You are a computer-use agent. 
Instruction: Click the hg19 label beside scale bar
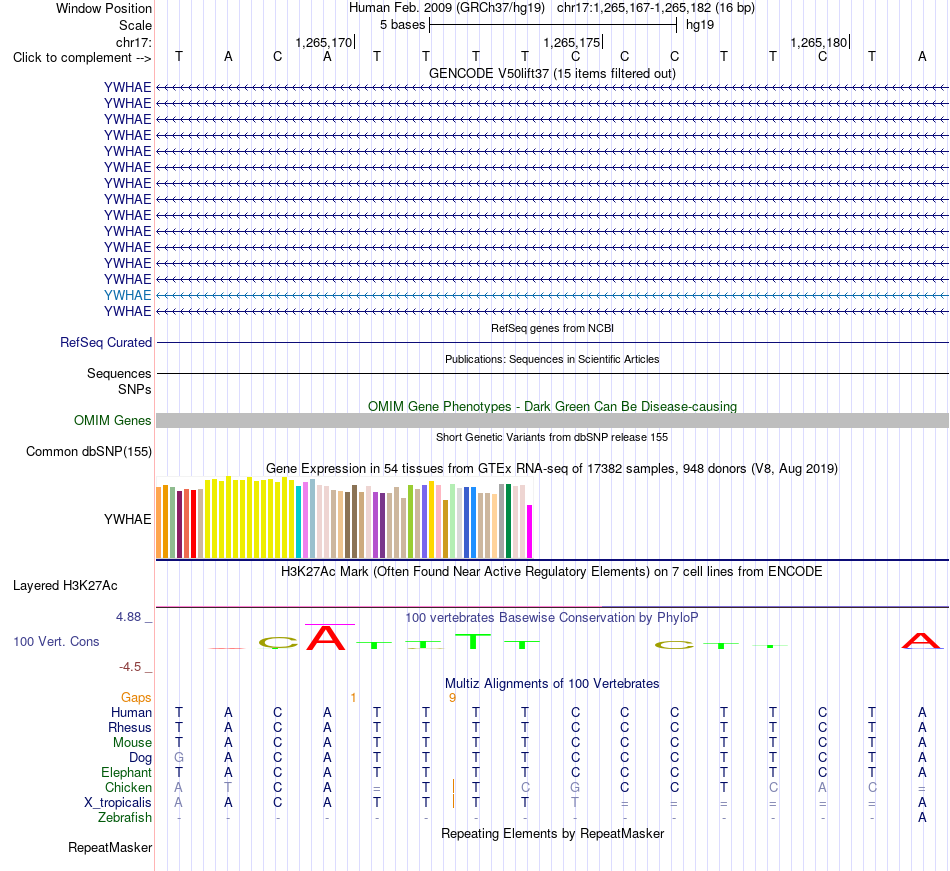click(700, 25)
